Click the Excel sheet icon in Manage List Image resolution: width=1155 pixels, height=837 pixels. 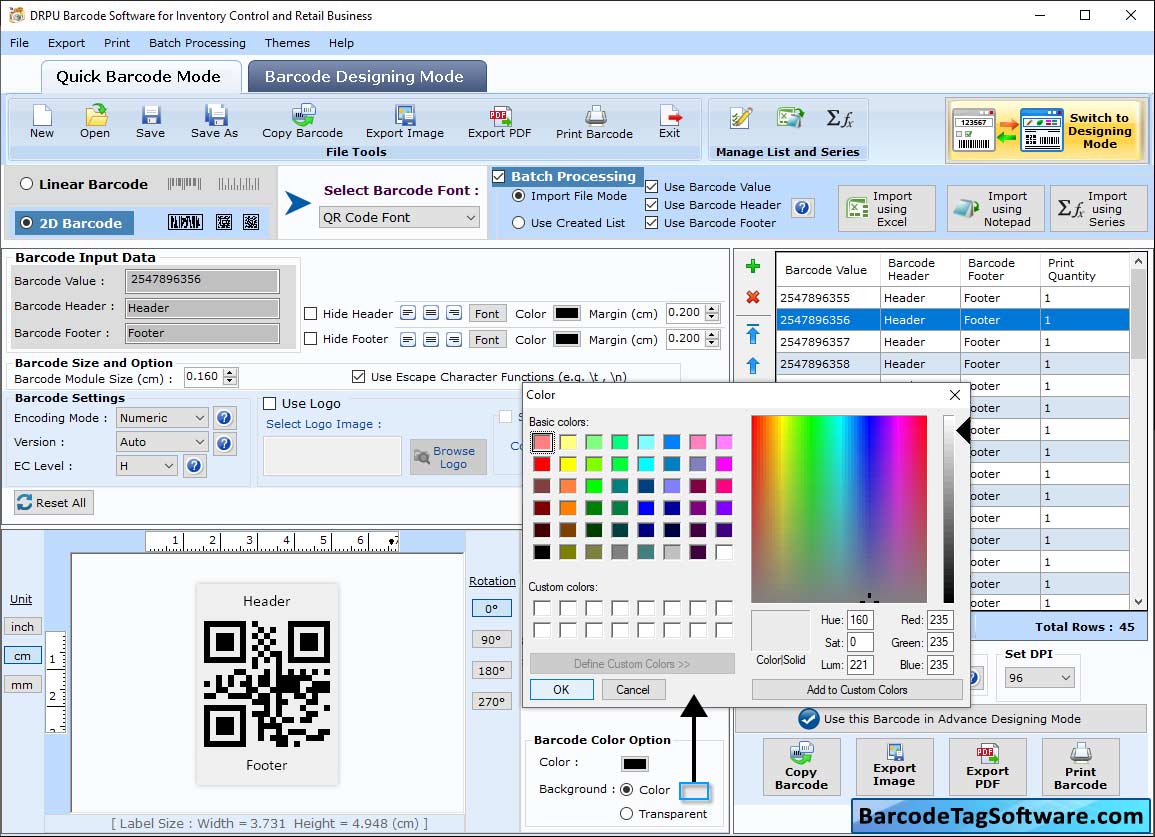coord(790,118)
